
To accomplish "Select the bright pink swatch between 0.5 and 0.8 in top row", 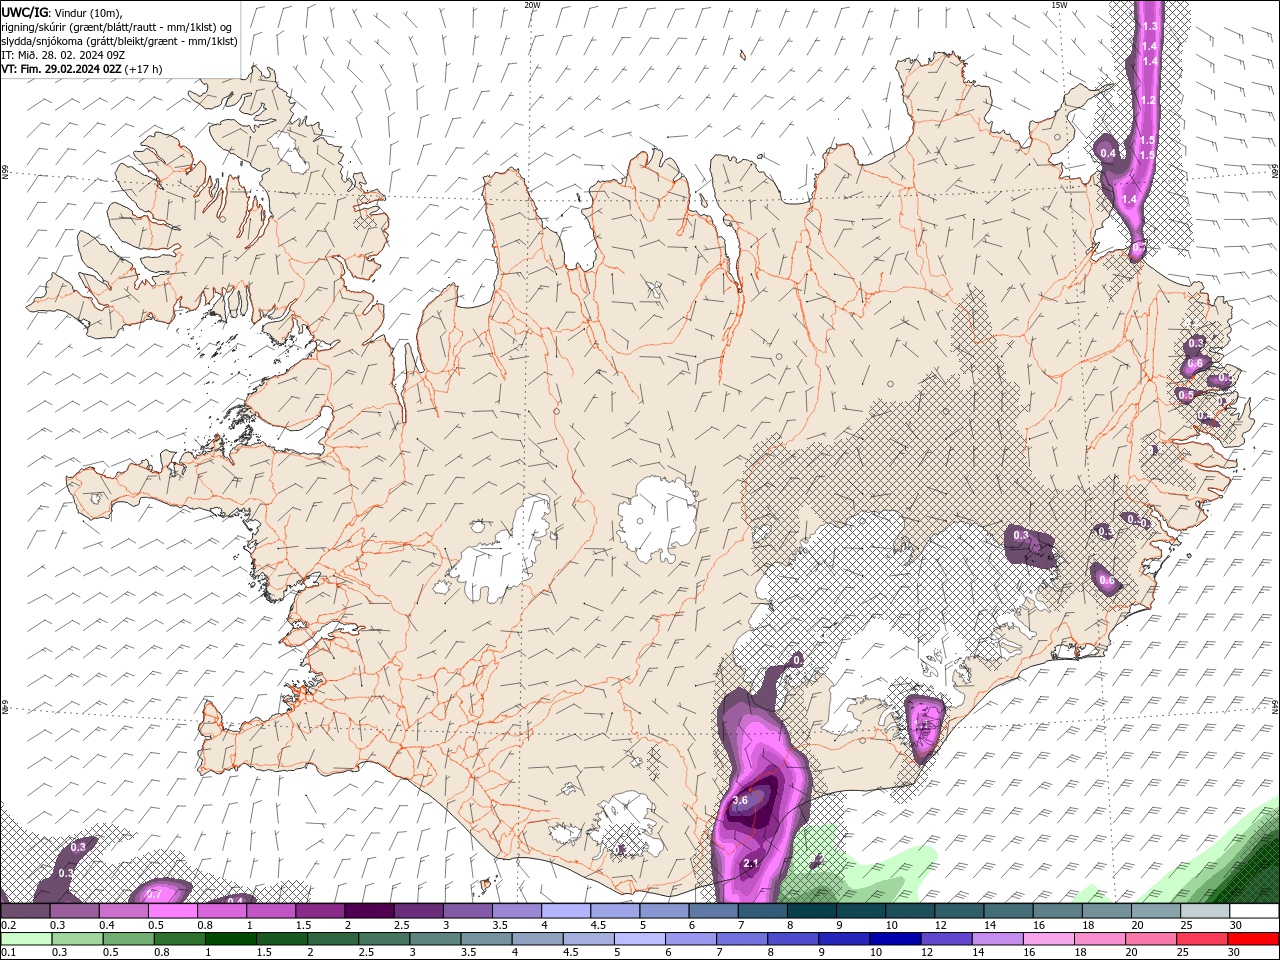I will (173, 911).
